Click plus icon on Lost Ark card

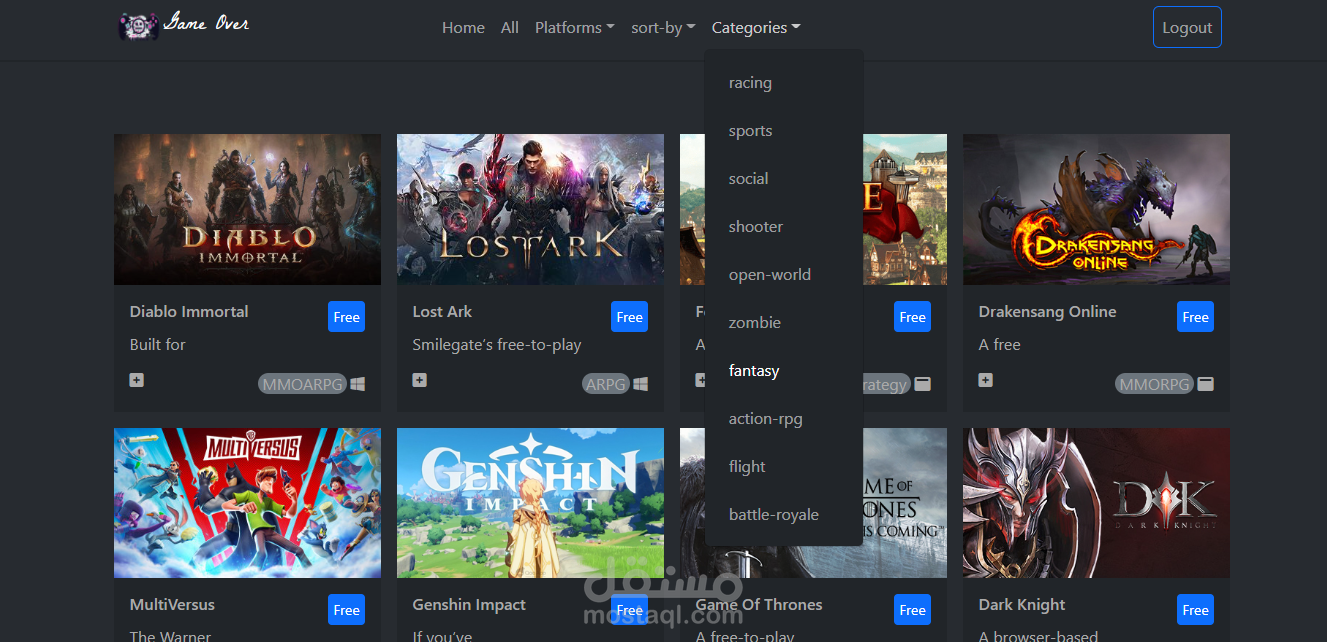click(420, 380)
